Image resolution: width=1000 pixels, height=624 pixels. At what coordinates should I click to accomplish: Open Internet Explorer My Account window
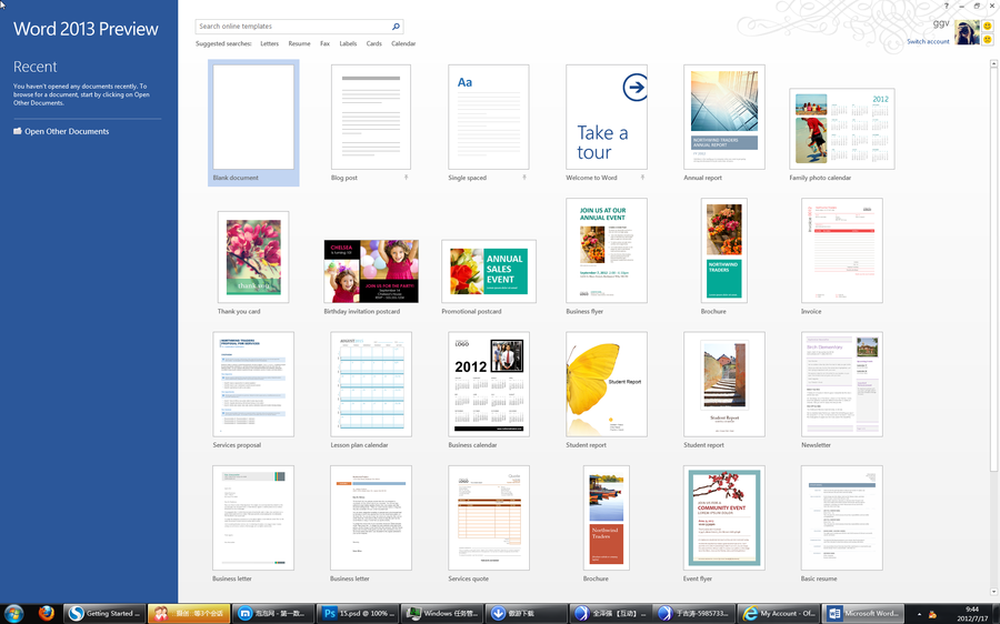[x=778, y=613]
